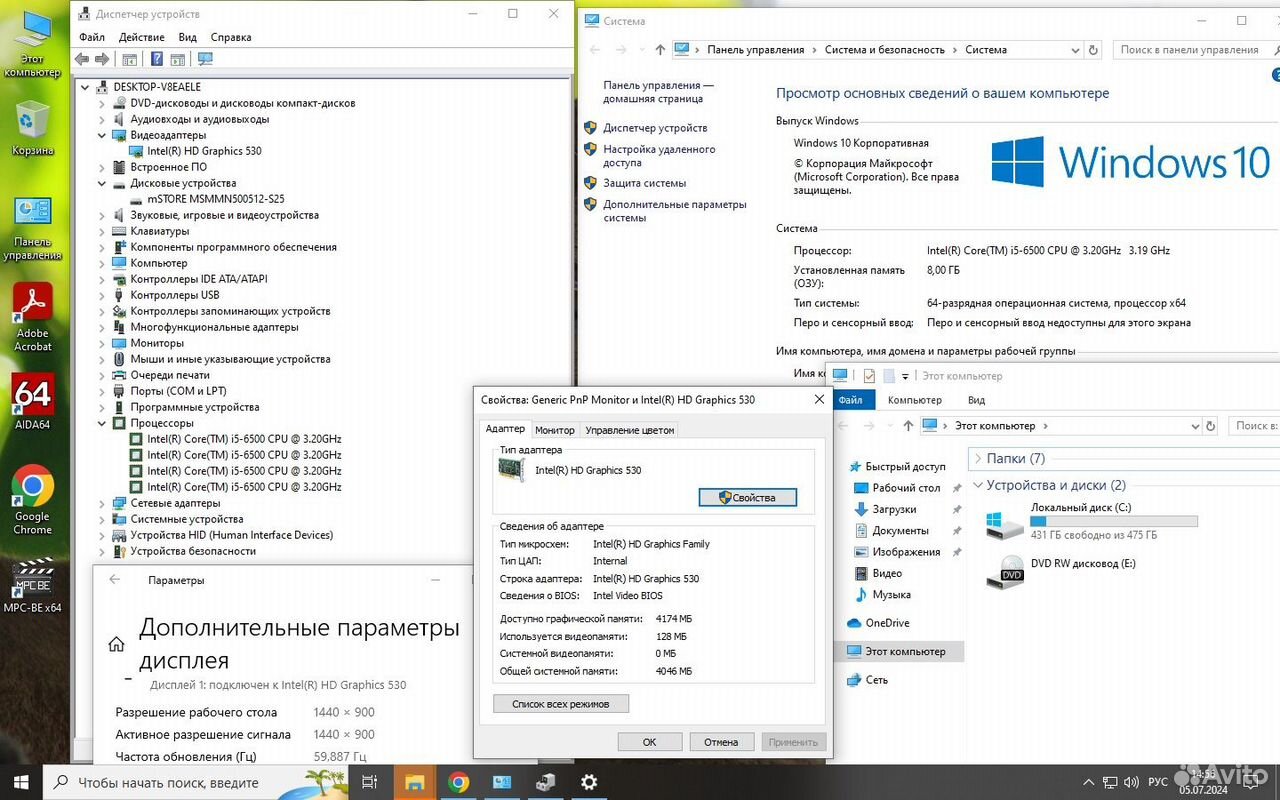Viewport: 1280px width, 800px height.
Task: Open the Этот компьютер desktop icon
Action: 33,45
